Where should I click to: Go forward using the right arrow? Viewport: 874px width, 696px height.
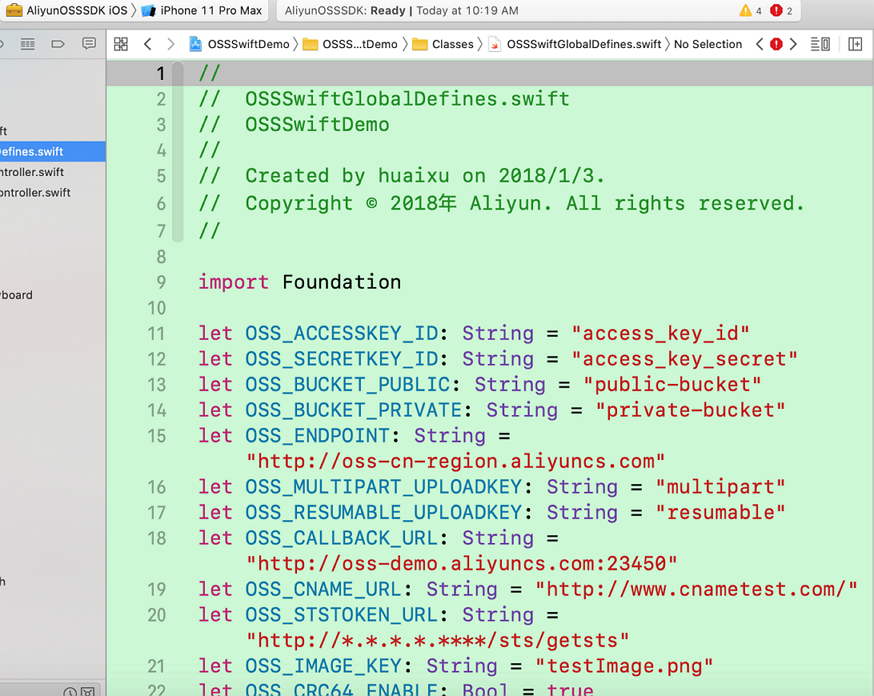(x=171, y=44)
